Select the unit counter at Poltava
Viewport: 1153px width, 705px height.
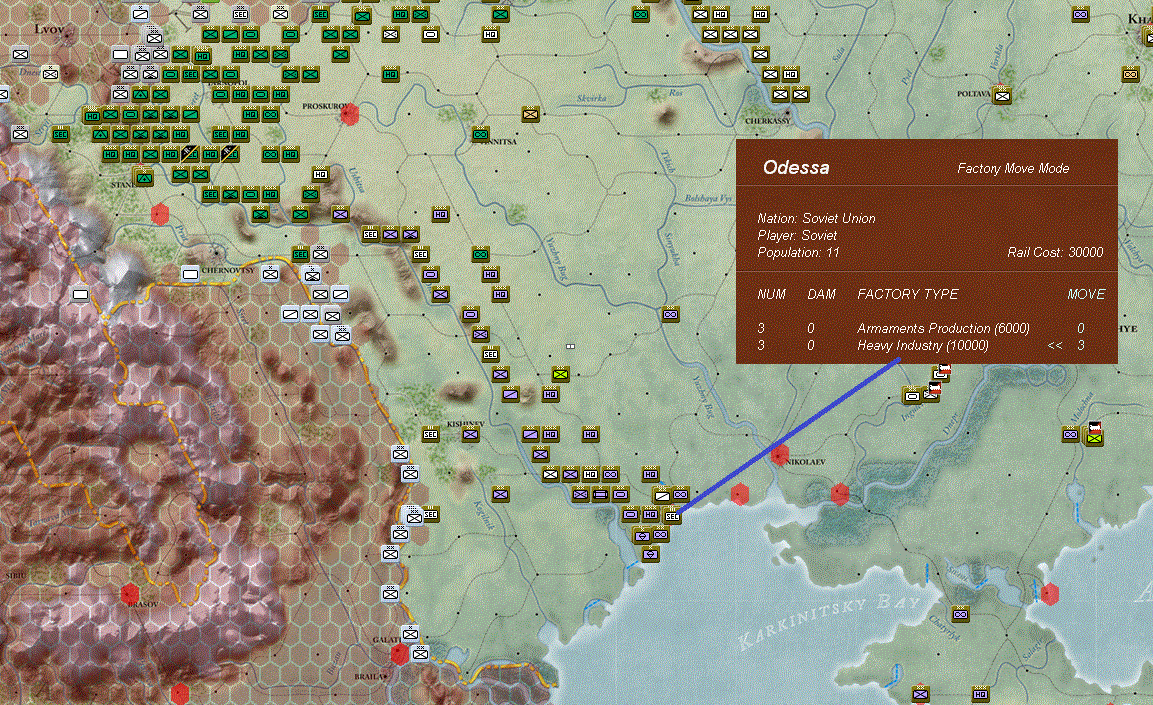[1002, 95]
